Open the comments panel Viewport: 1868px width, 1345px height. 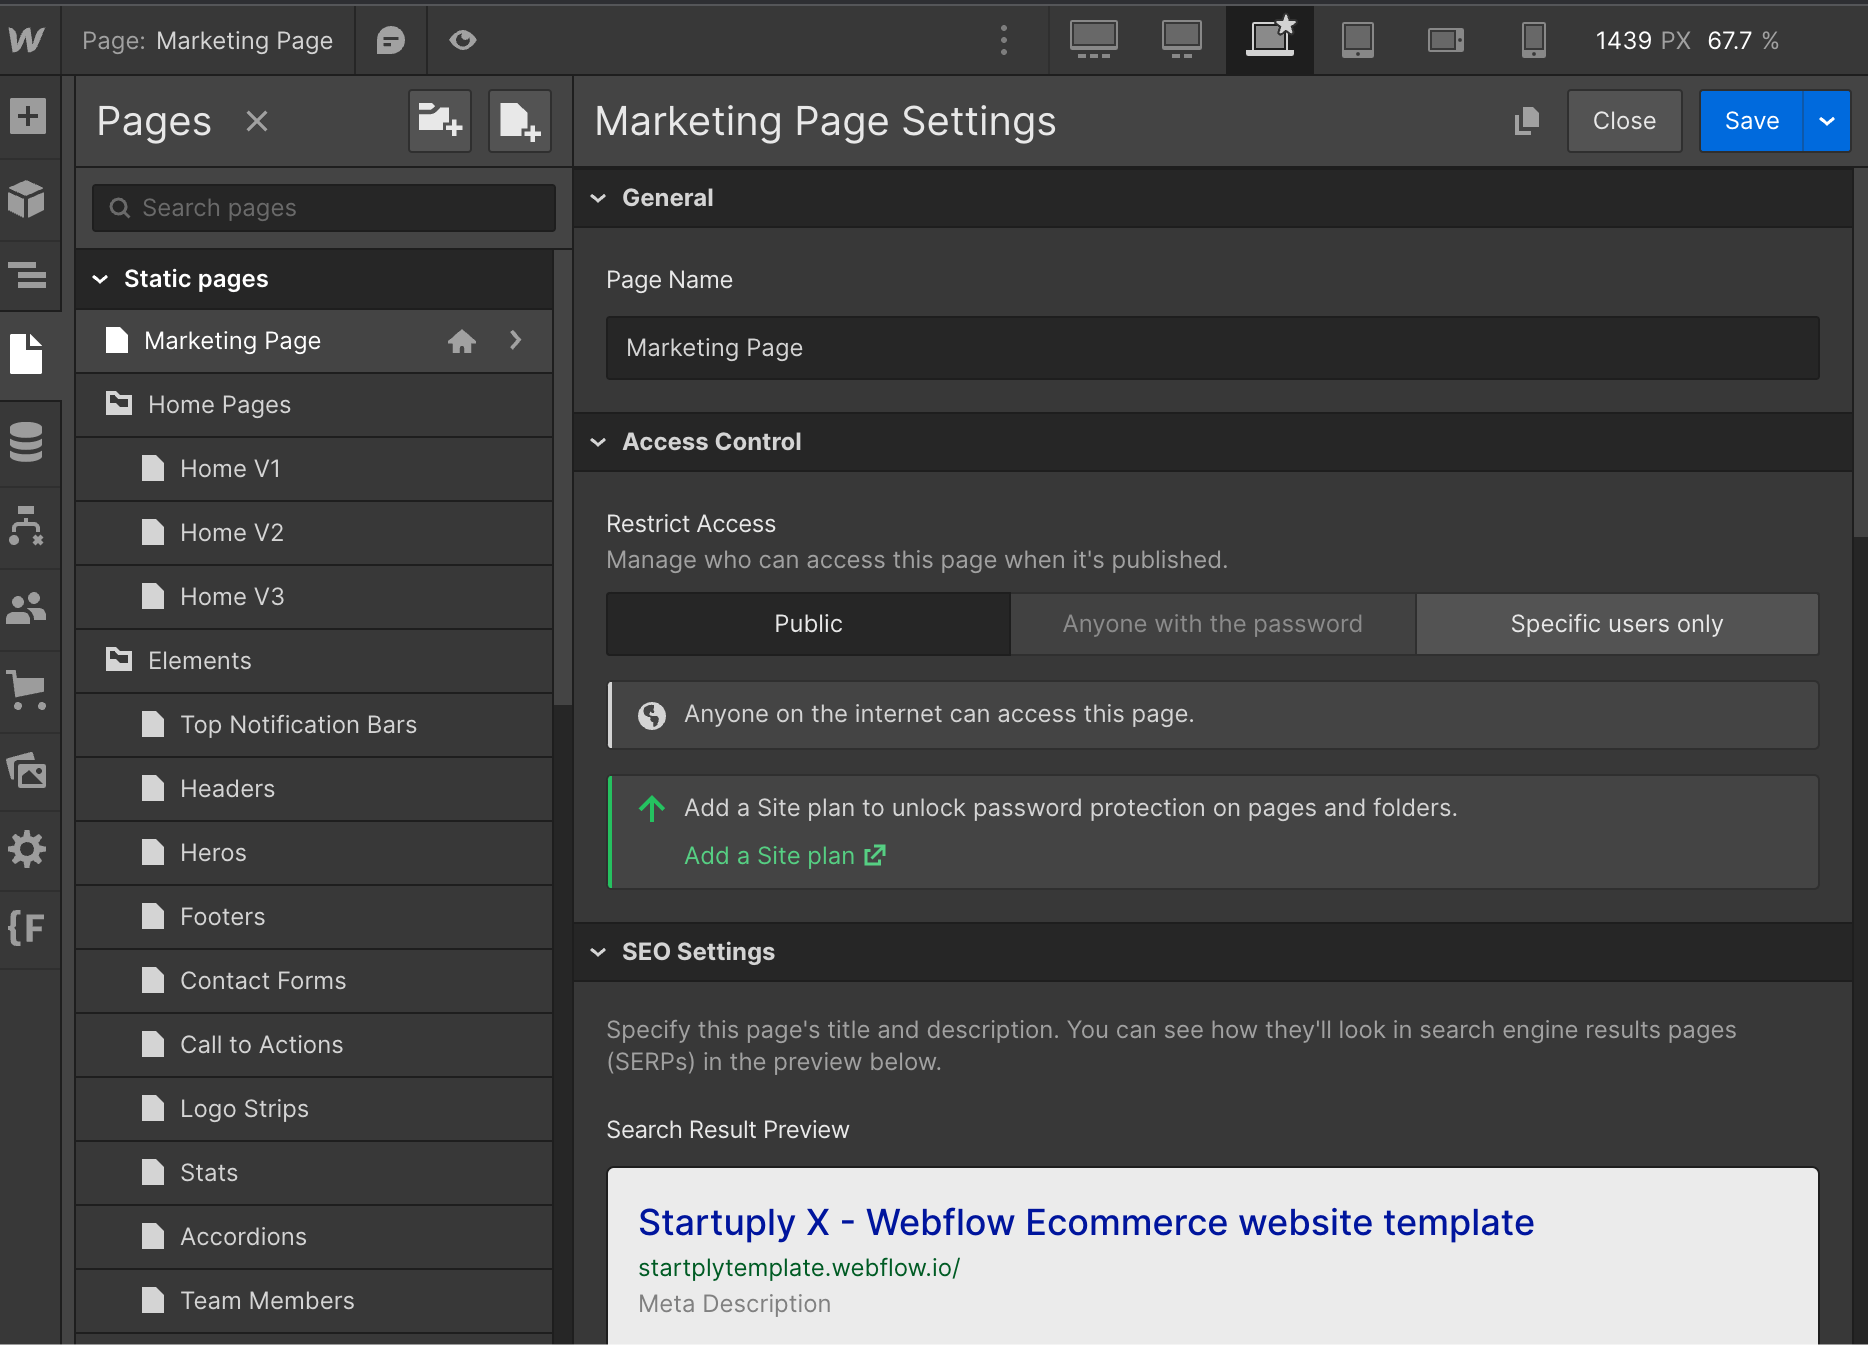(x=390, y=40)
